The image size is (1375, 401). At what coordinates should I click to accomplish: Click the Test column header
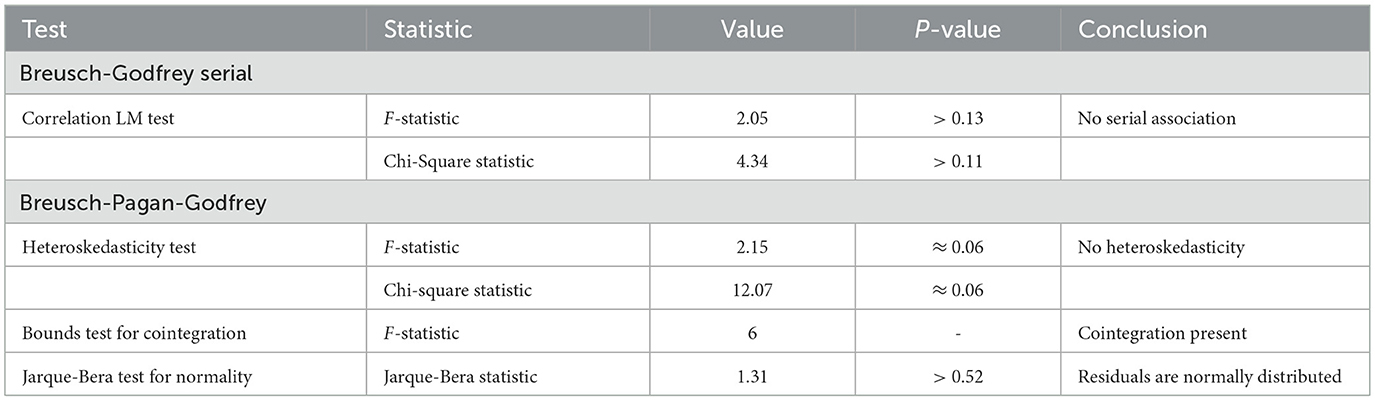(44, 30)
